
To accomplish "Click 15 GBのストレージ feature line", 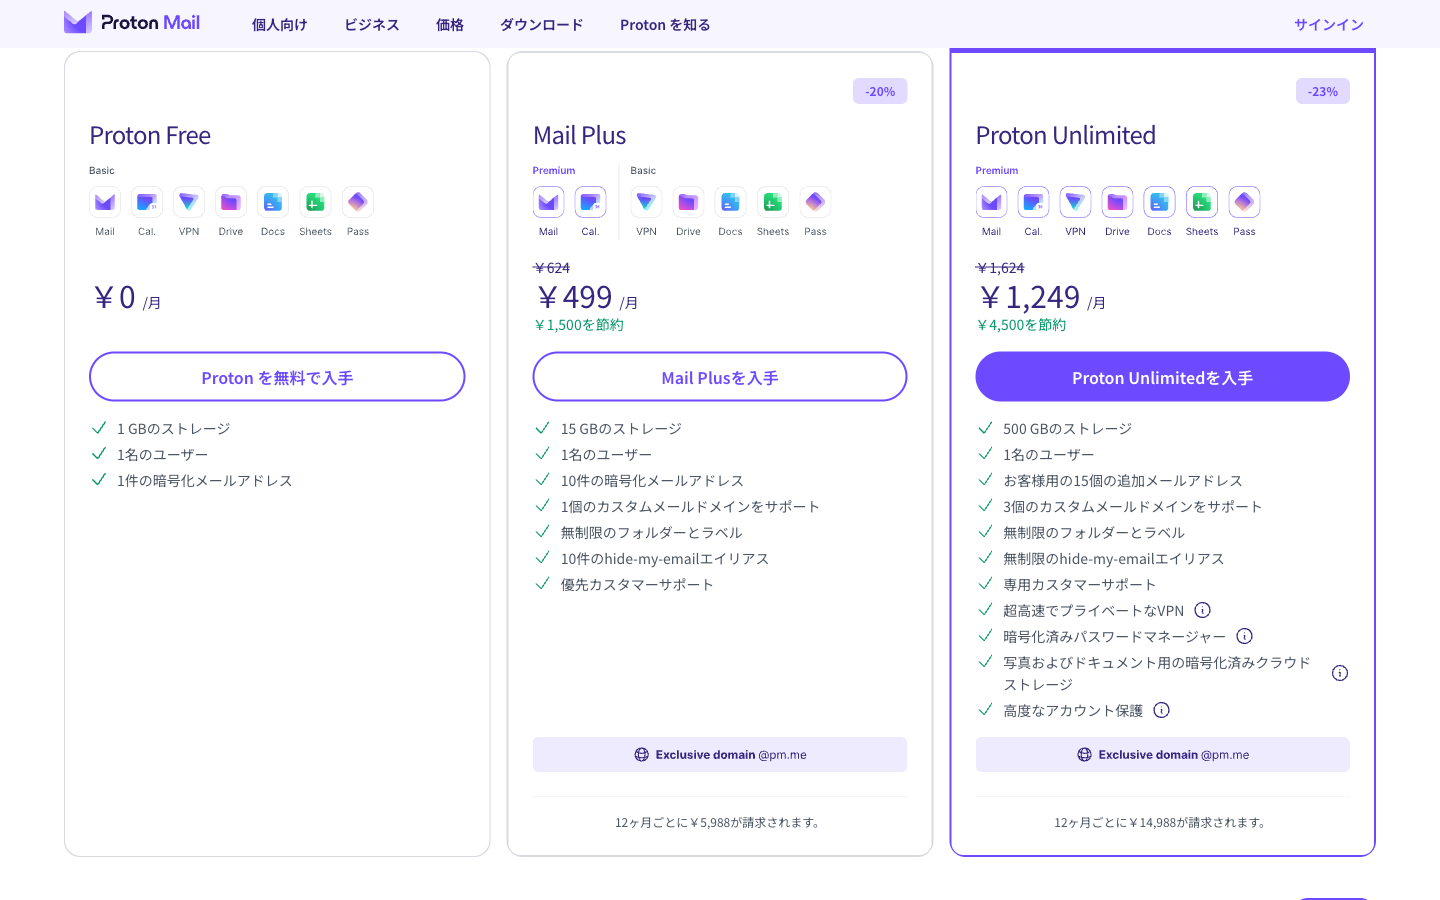I will (x=621, y=428).
